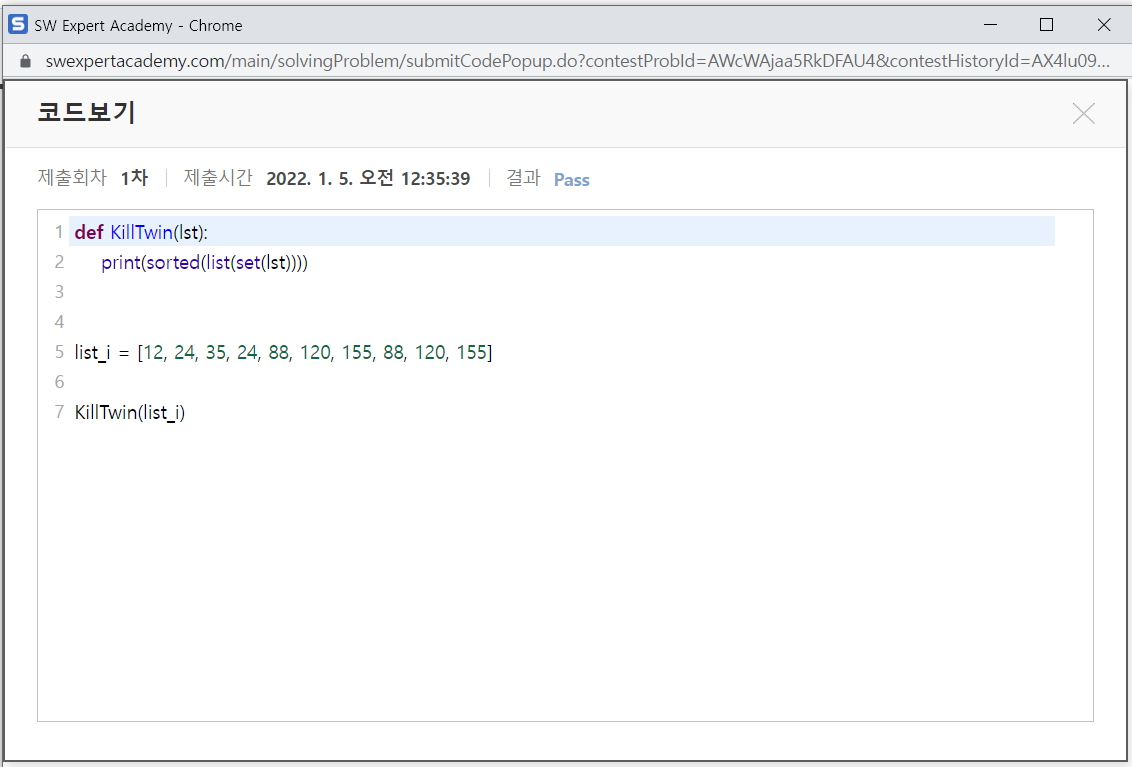The image size is (1132, 767).
Task: Click the Pass result text
Action: point(572,180)
